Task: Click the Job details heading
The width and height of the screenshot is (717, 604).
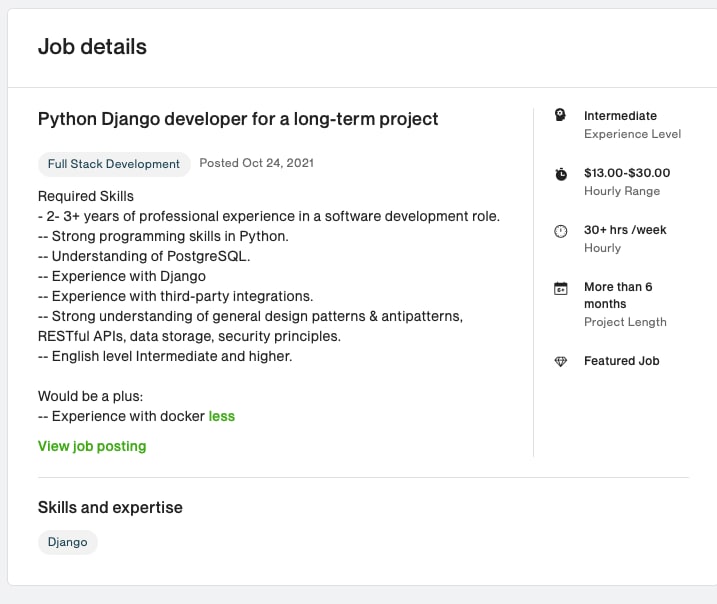Action: click(92, 47)
